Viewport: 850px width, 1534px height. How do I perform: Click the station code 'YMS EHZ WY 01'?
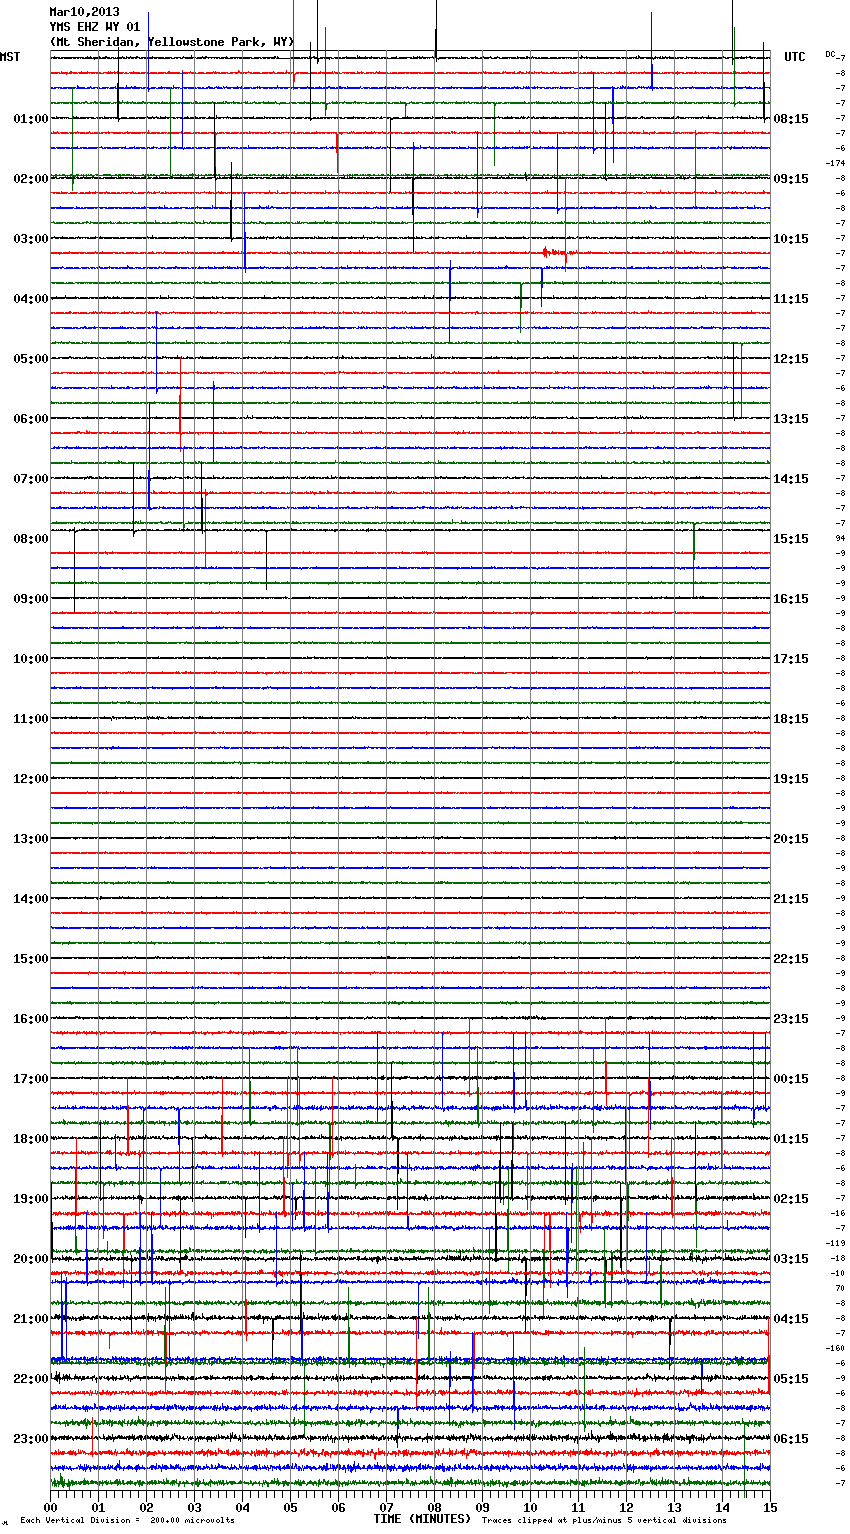tap(94, 27)
